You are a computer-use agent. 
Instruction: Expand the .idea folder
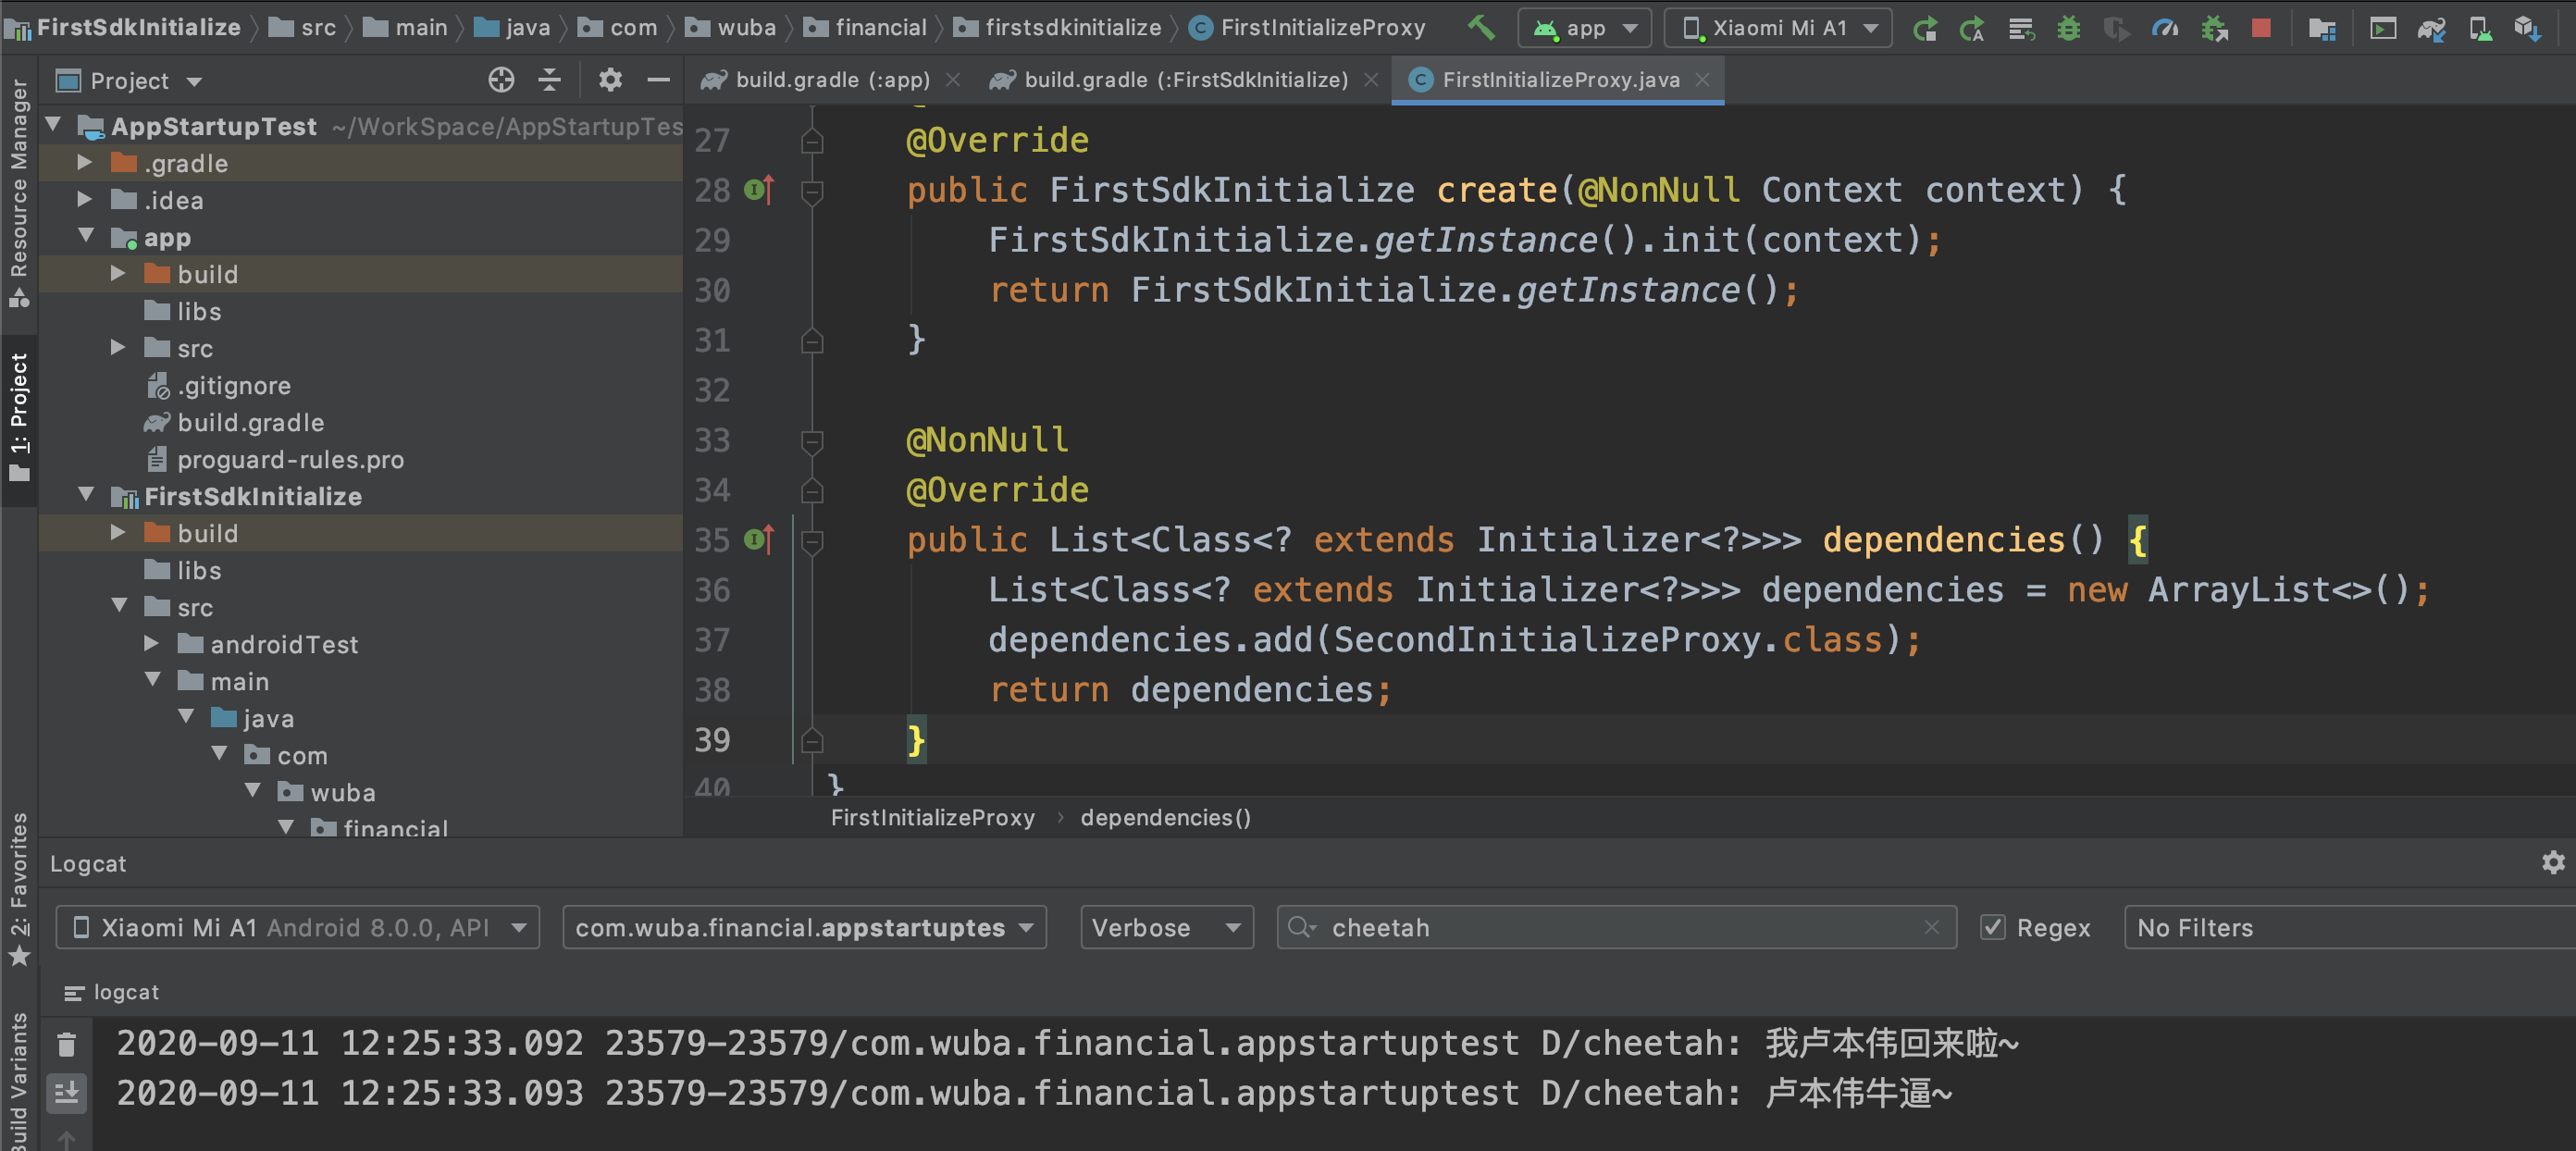[85, 199]
